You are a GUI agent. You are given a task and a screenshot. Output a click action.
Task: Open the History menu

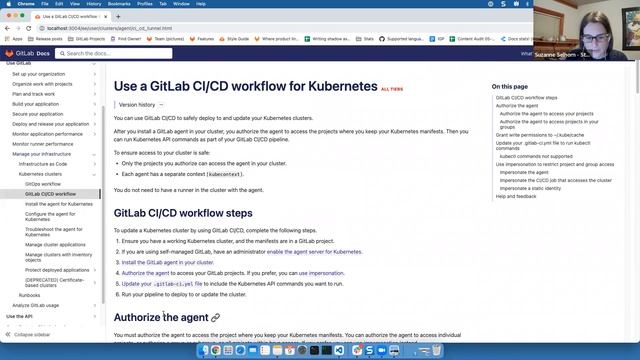click(93, 4)
